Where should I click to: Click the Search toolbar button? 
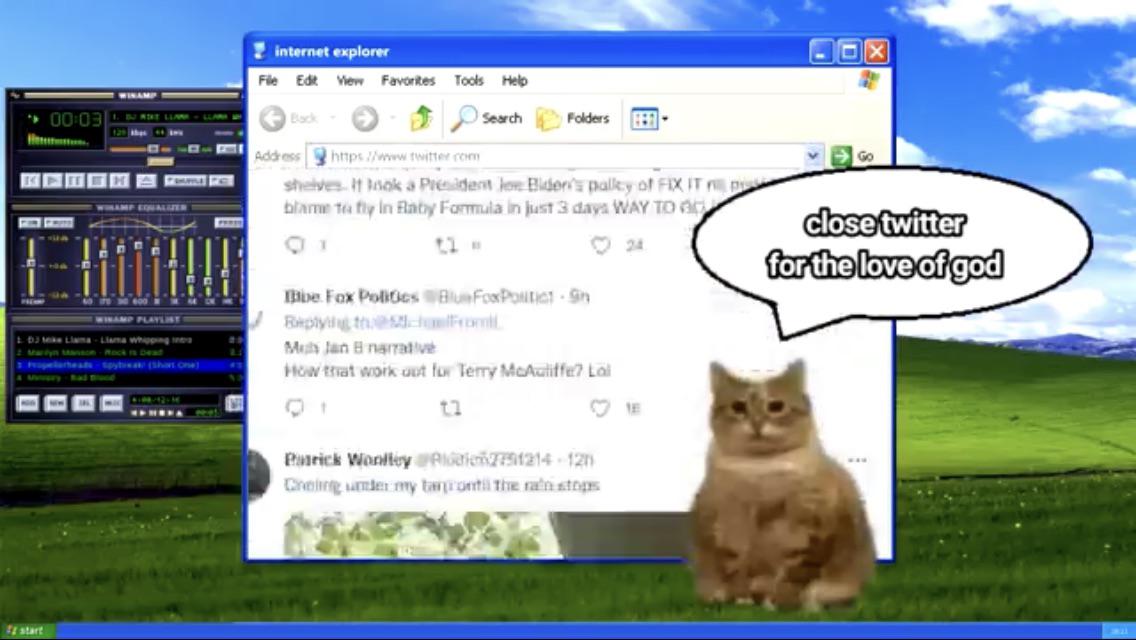(x=486, y=118)
